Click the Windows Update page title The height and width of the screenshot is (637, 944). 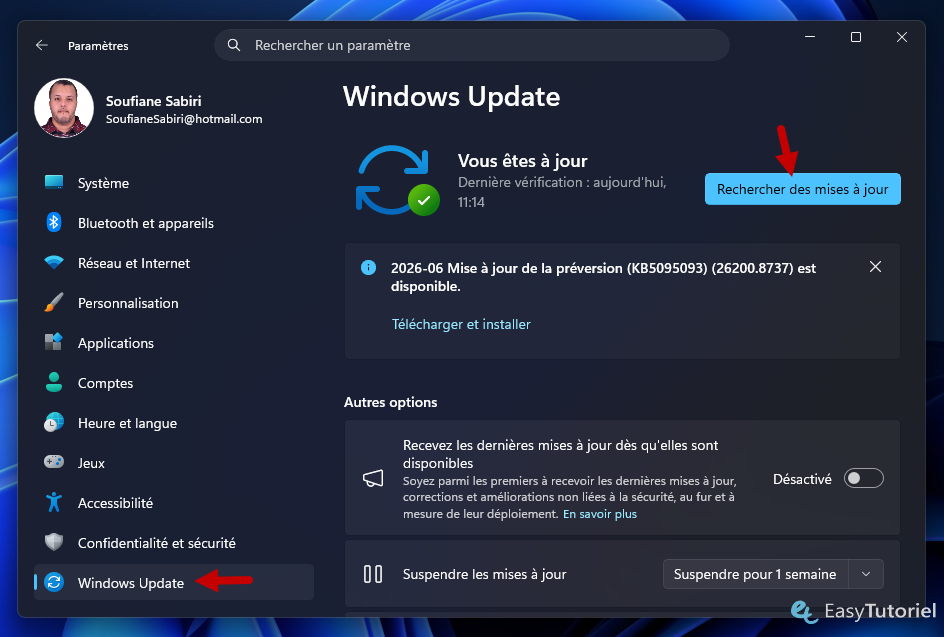pyautogui.click(x=452, y=96)
